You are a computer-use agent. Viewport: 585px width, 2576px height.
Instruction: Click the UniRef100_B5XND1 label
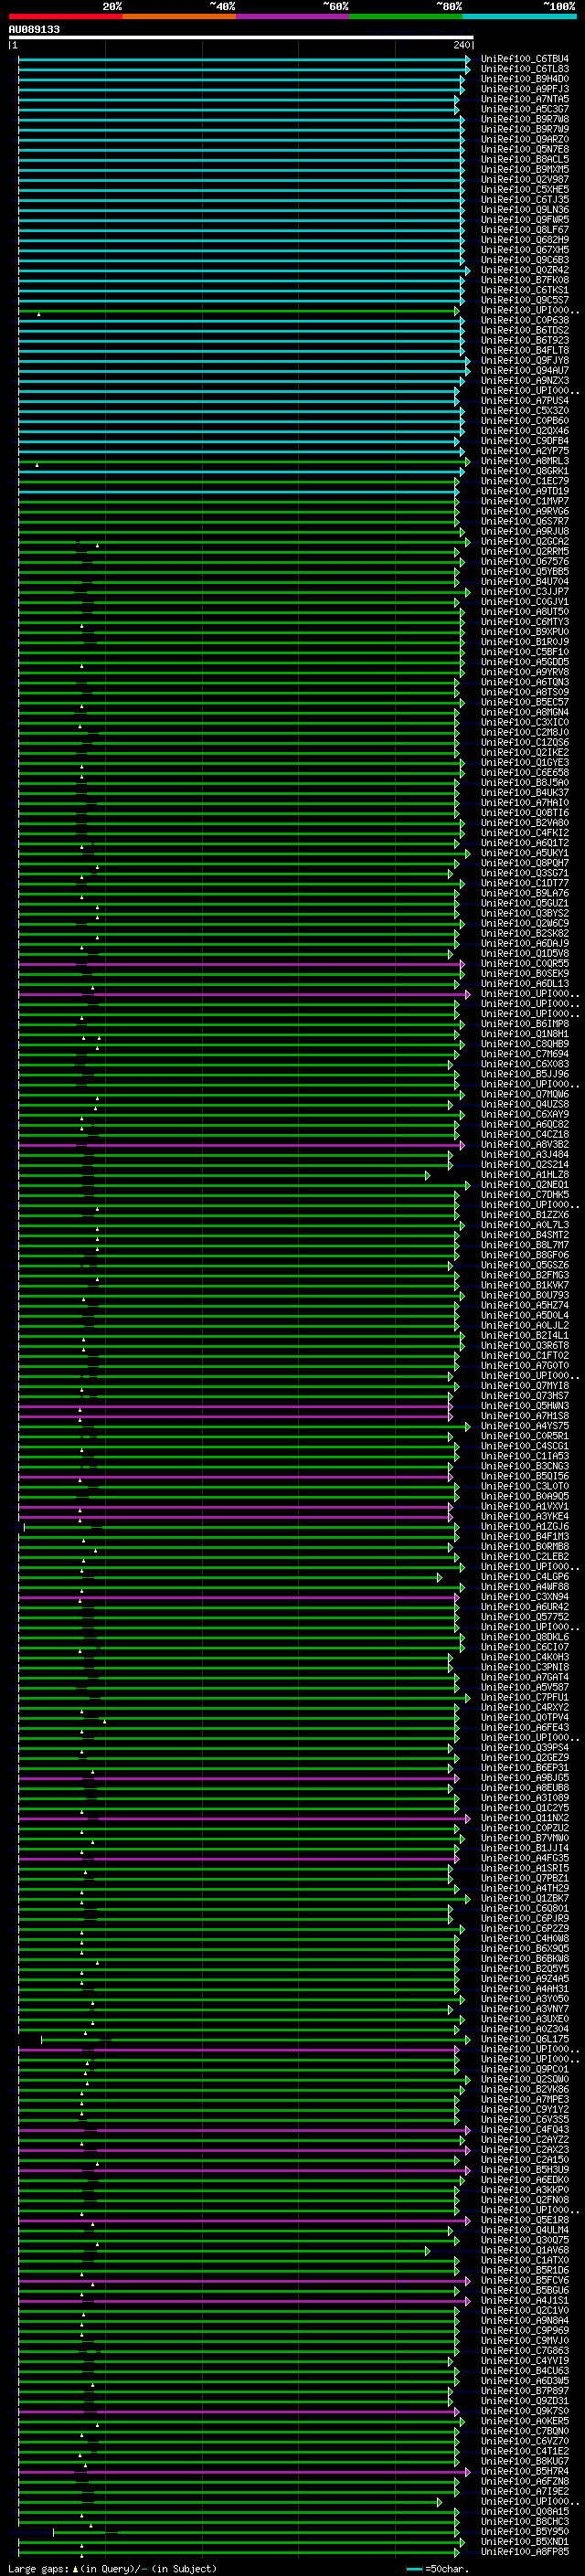coord(524,2541)
